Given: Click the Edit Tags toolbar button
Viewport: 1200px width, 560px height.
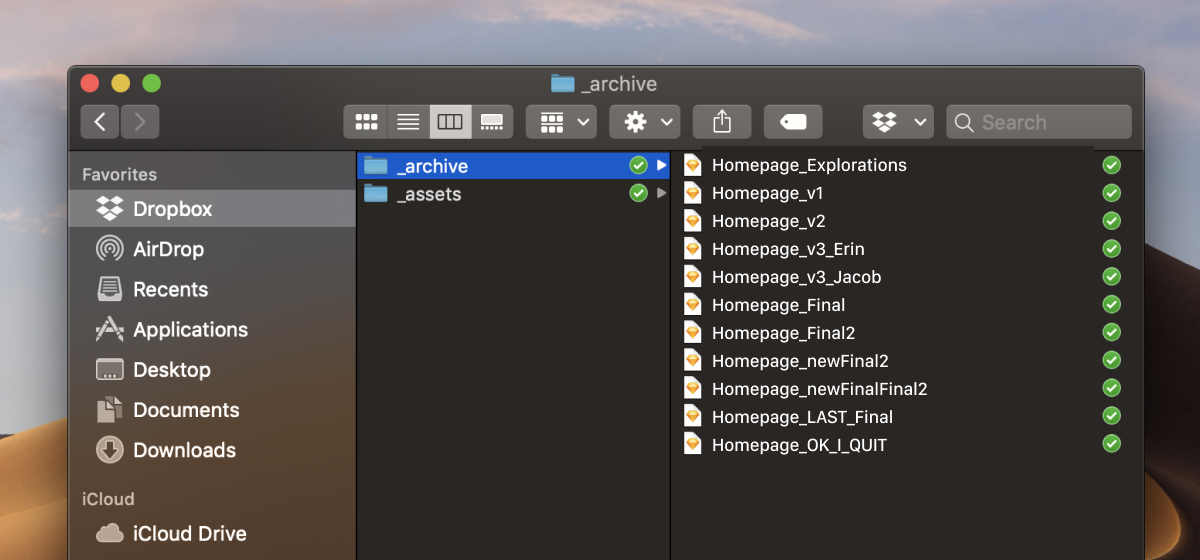Looking at the screenshot, I should [793, 122].
